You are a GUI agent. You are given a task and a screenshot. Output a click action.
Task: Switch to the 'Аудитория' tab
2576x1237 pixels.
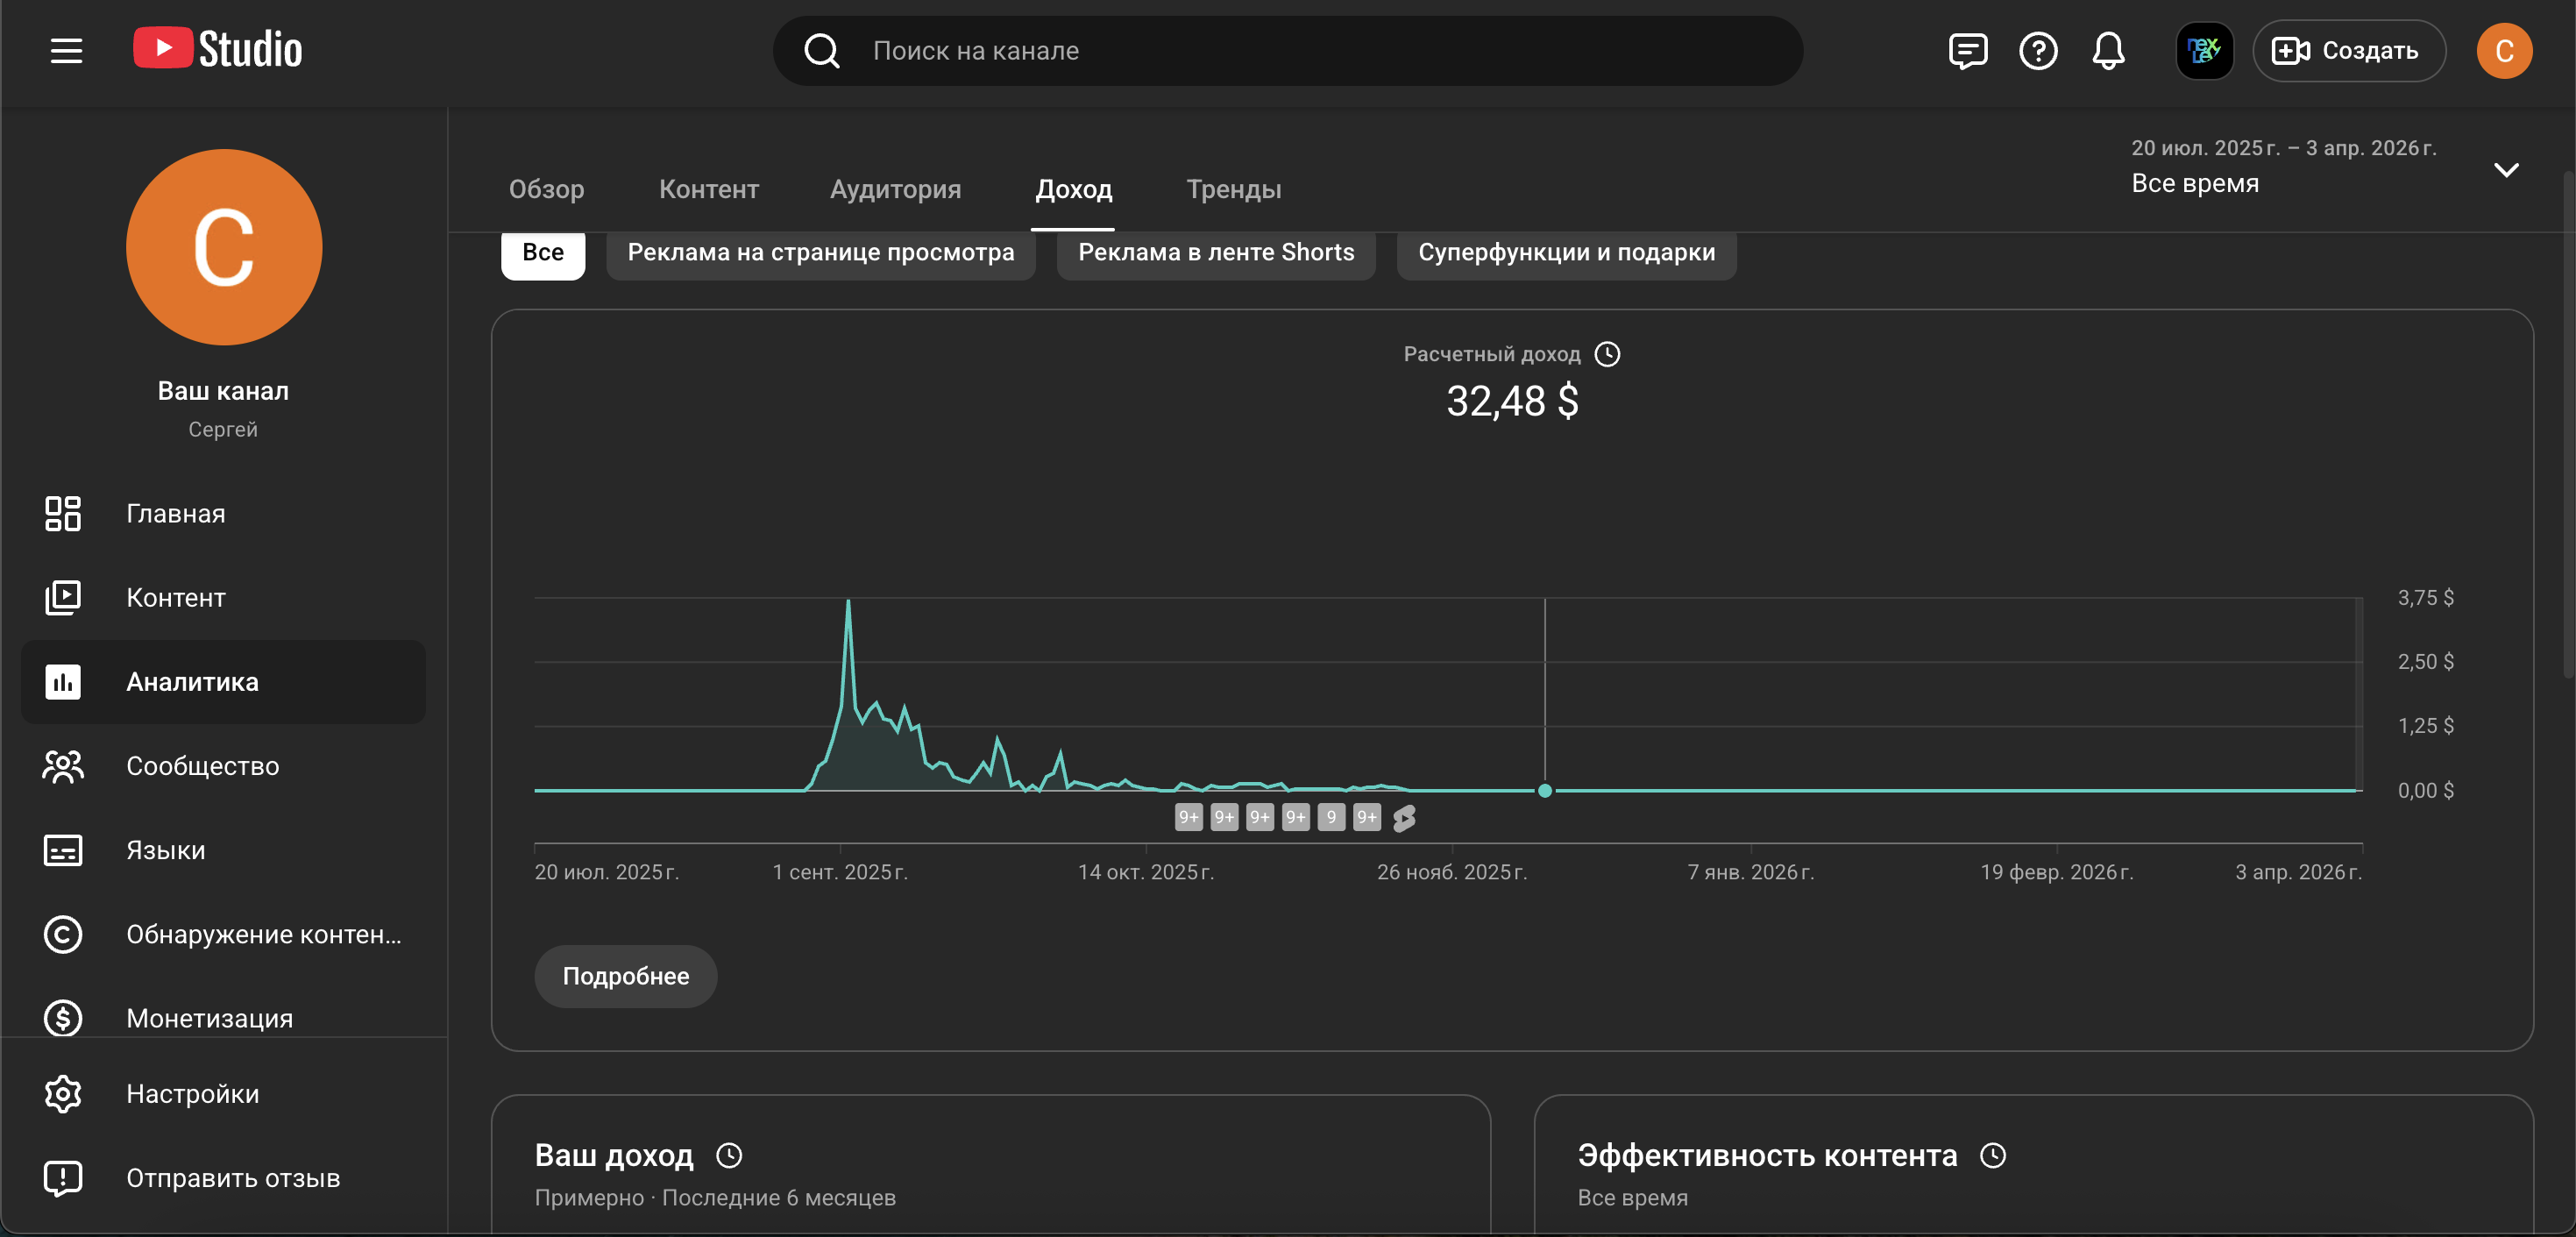click(x=895, y=189)
